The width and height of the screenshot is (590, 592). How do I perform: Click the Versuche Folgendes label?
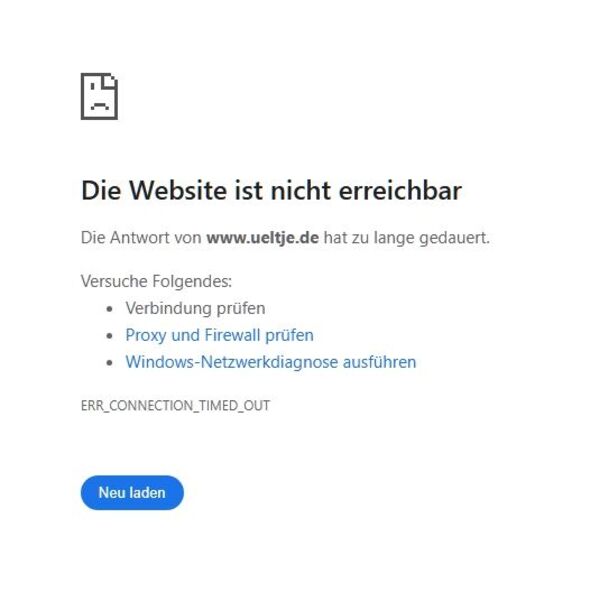coord(156,281)
